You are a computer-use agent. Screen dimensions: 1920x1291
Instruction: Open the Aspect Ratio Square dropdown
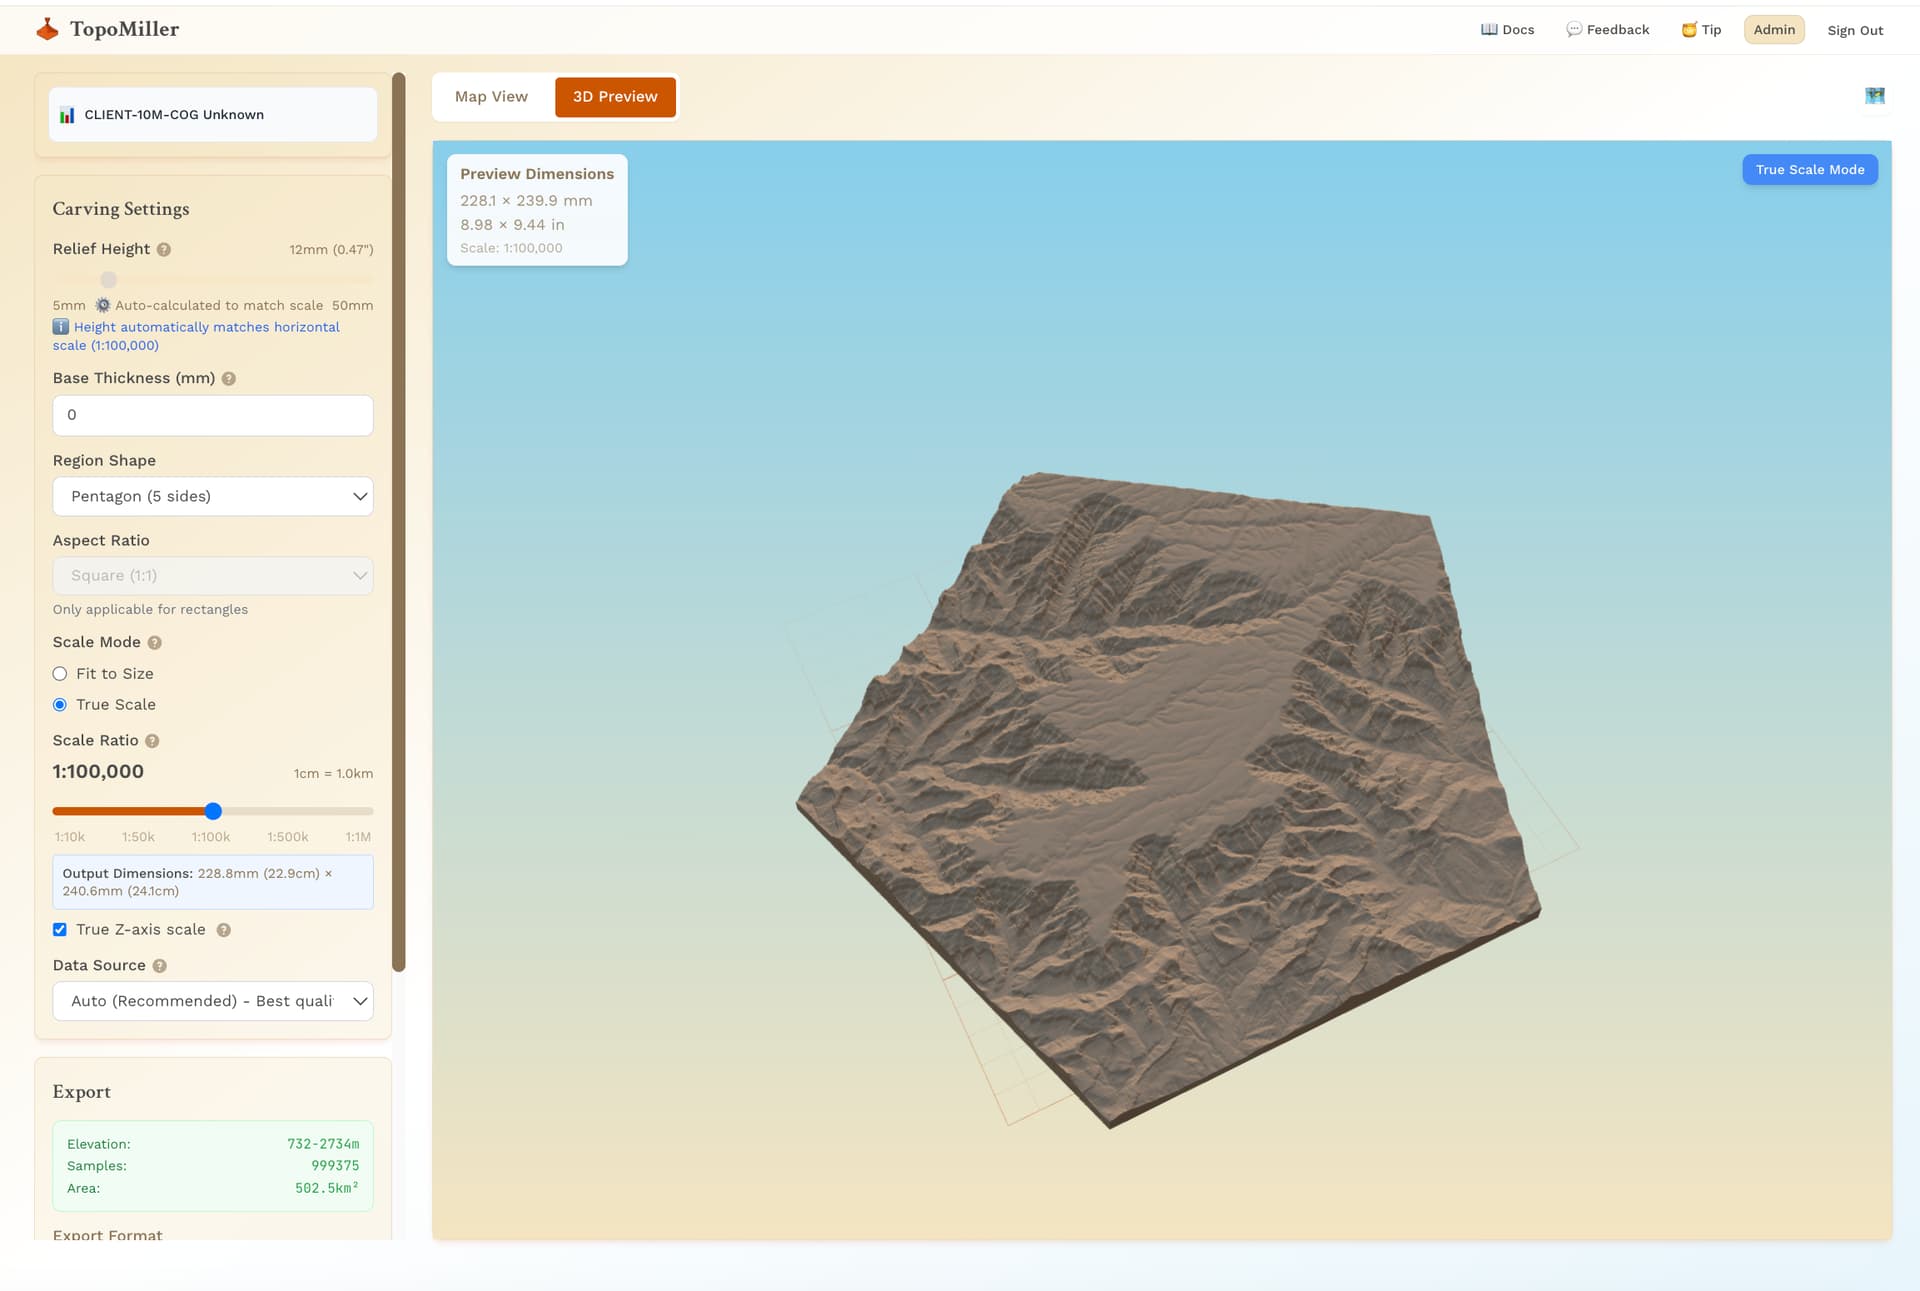coord(212,576)
